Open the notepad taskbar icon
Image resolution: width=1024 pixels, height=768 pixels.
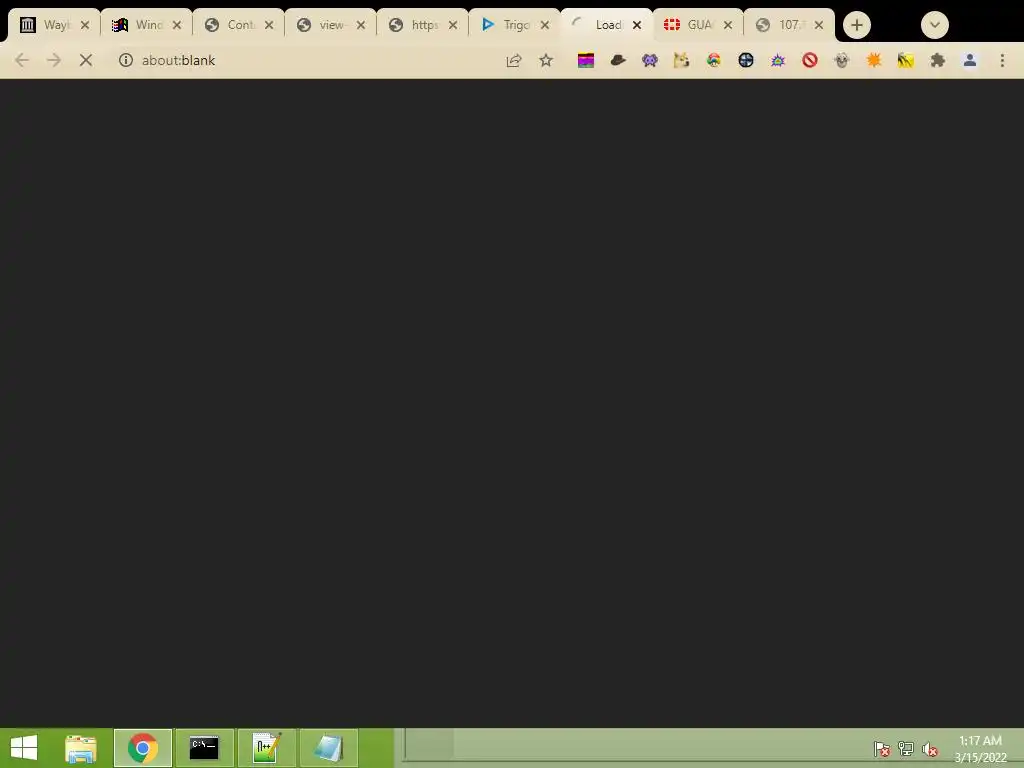328,748
